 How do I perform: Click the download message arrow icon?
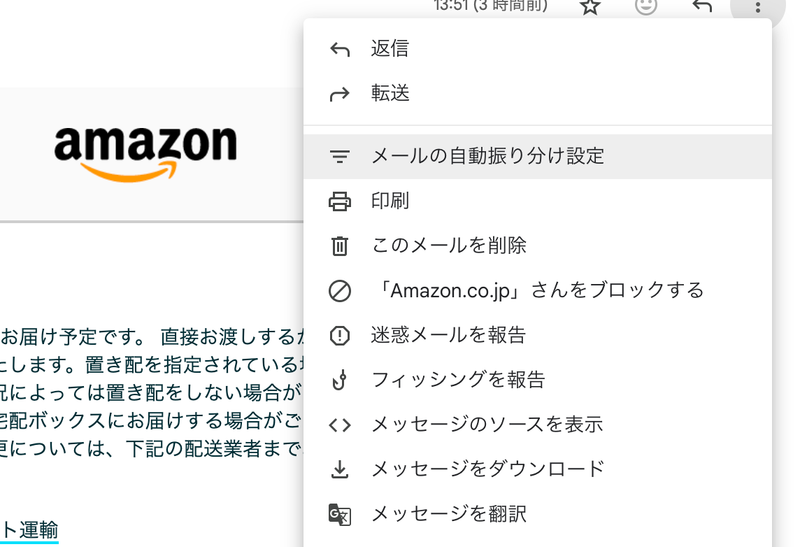(x=340, y=469)
